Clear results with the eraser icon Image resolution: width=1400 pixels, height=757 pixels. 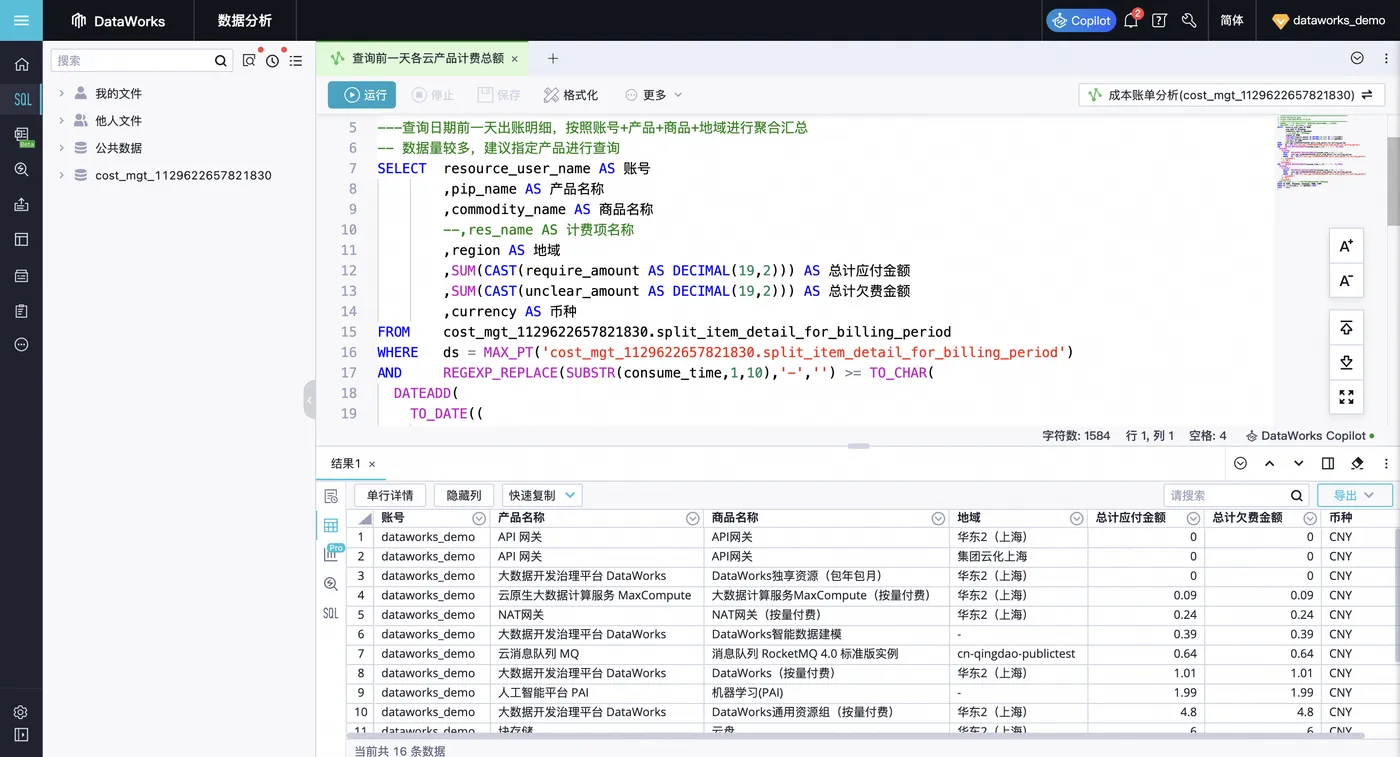click(x=1357, y=463)
